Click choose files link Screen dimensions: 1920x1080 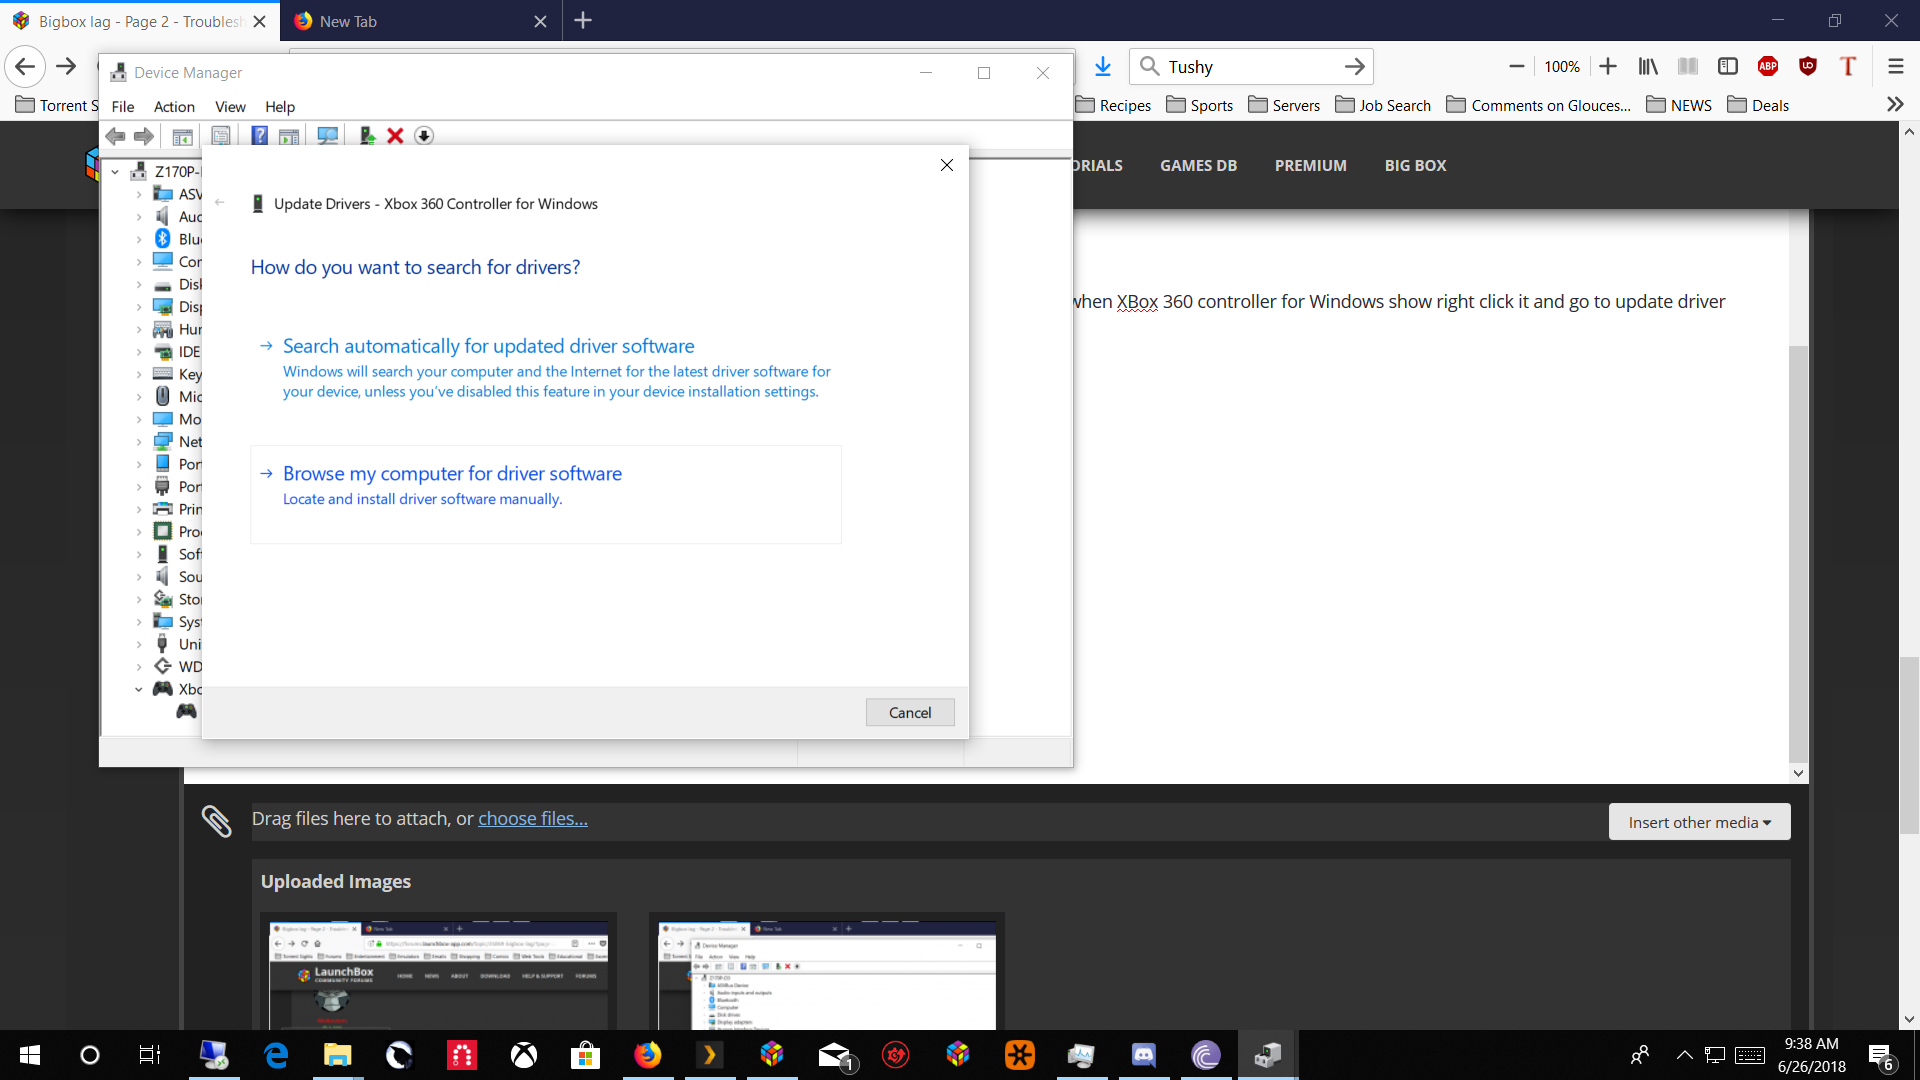click(x=532, y=819)
